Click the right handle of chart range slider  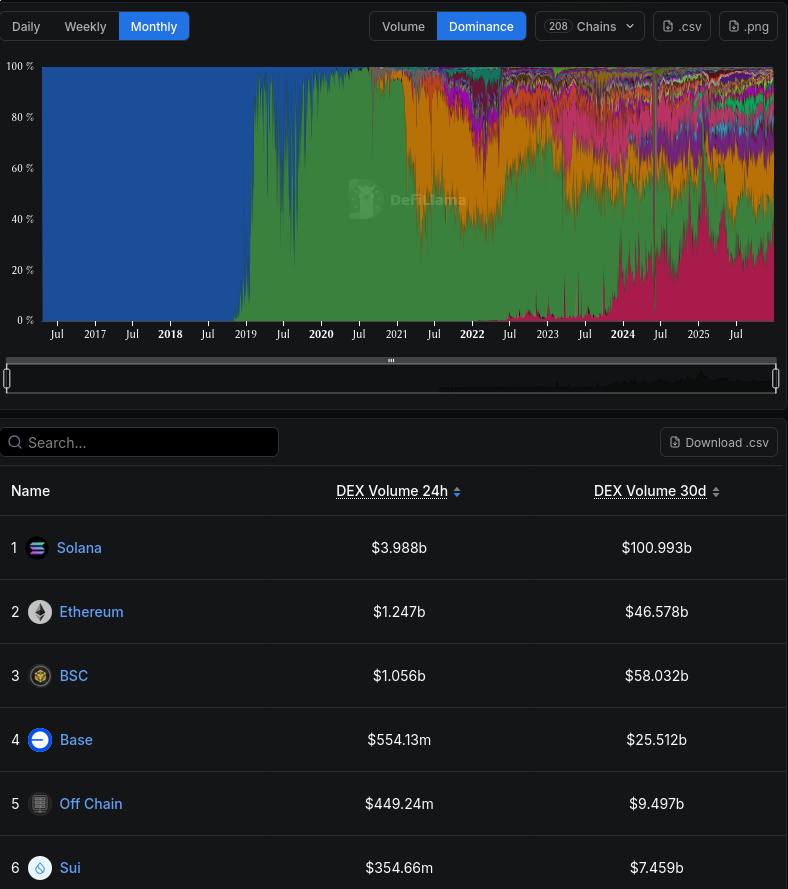pyautogui.click(x=776, y=378)
